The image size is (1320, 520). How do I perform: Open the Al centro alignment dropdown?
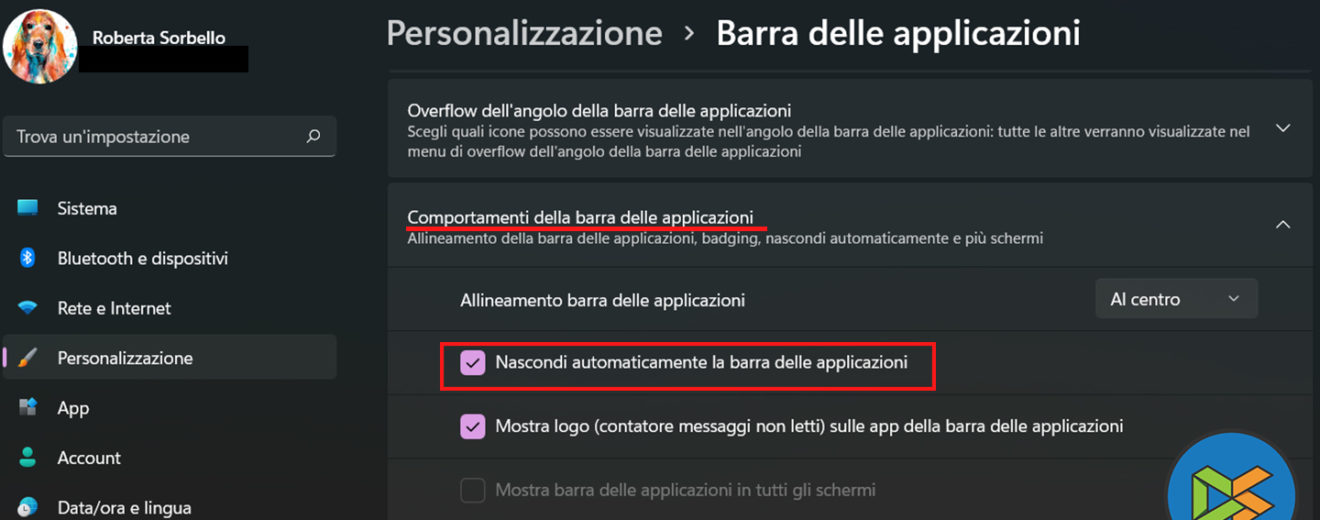point(1176,299)
